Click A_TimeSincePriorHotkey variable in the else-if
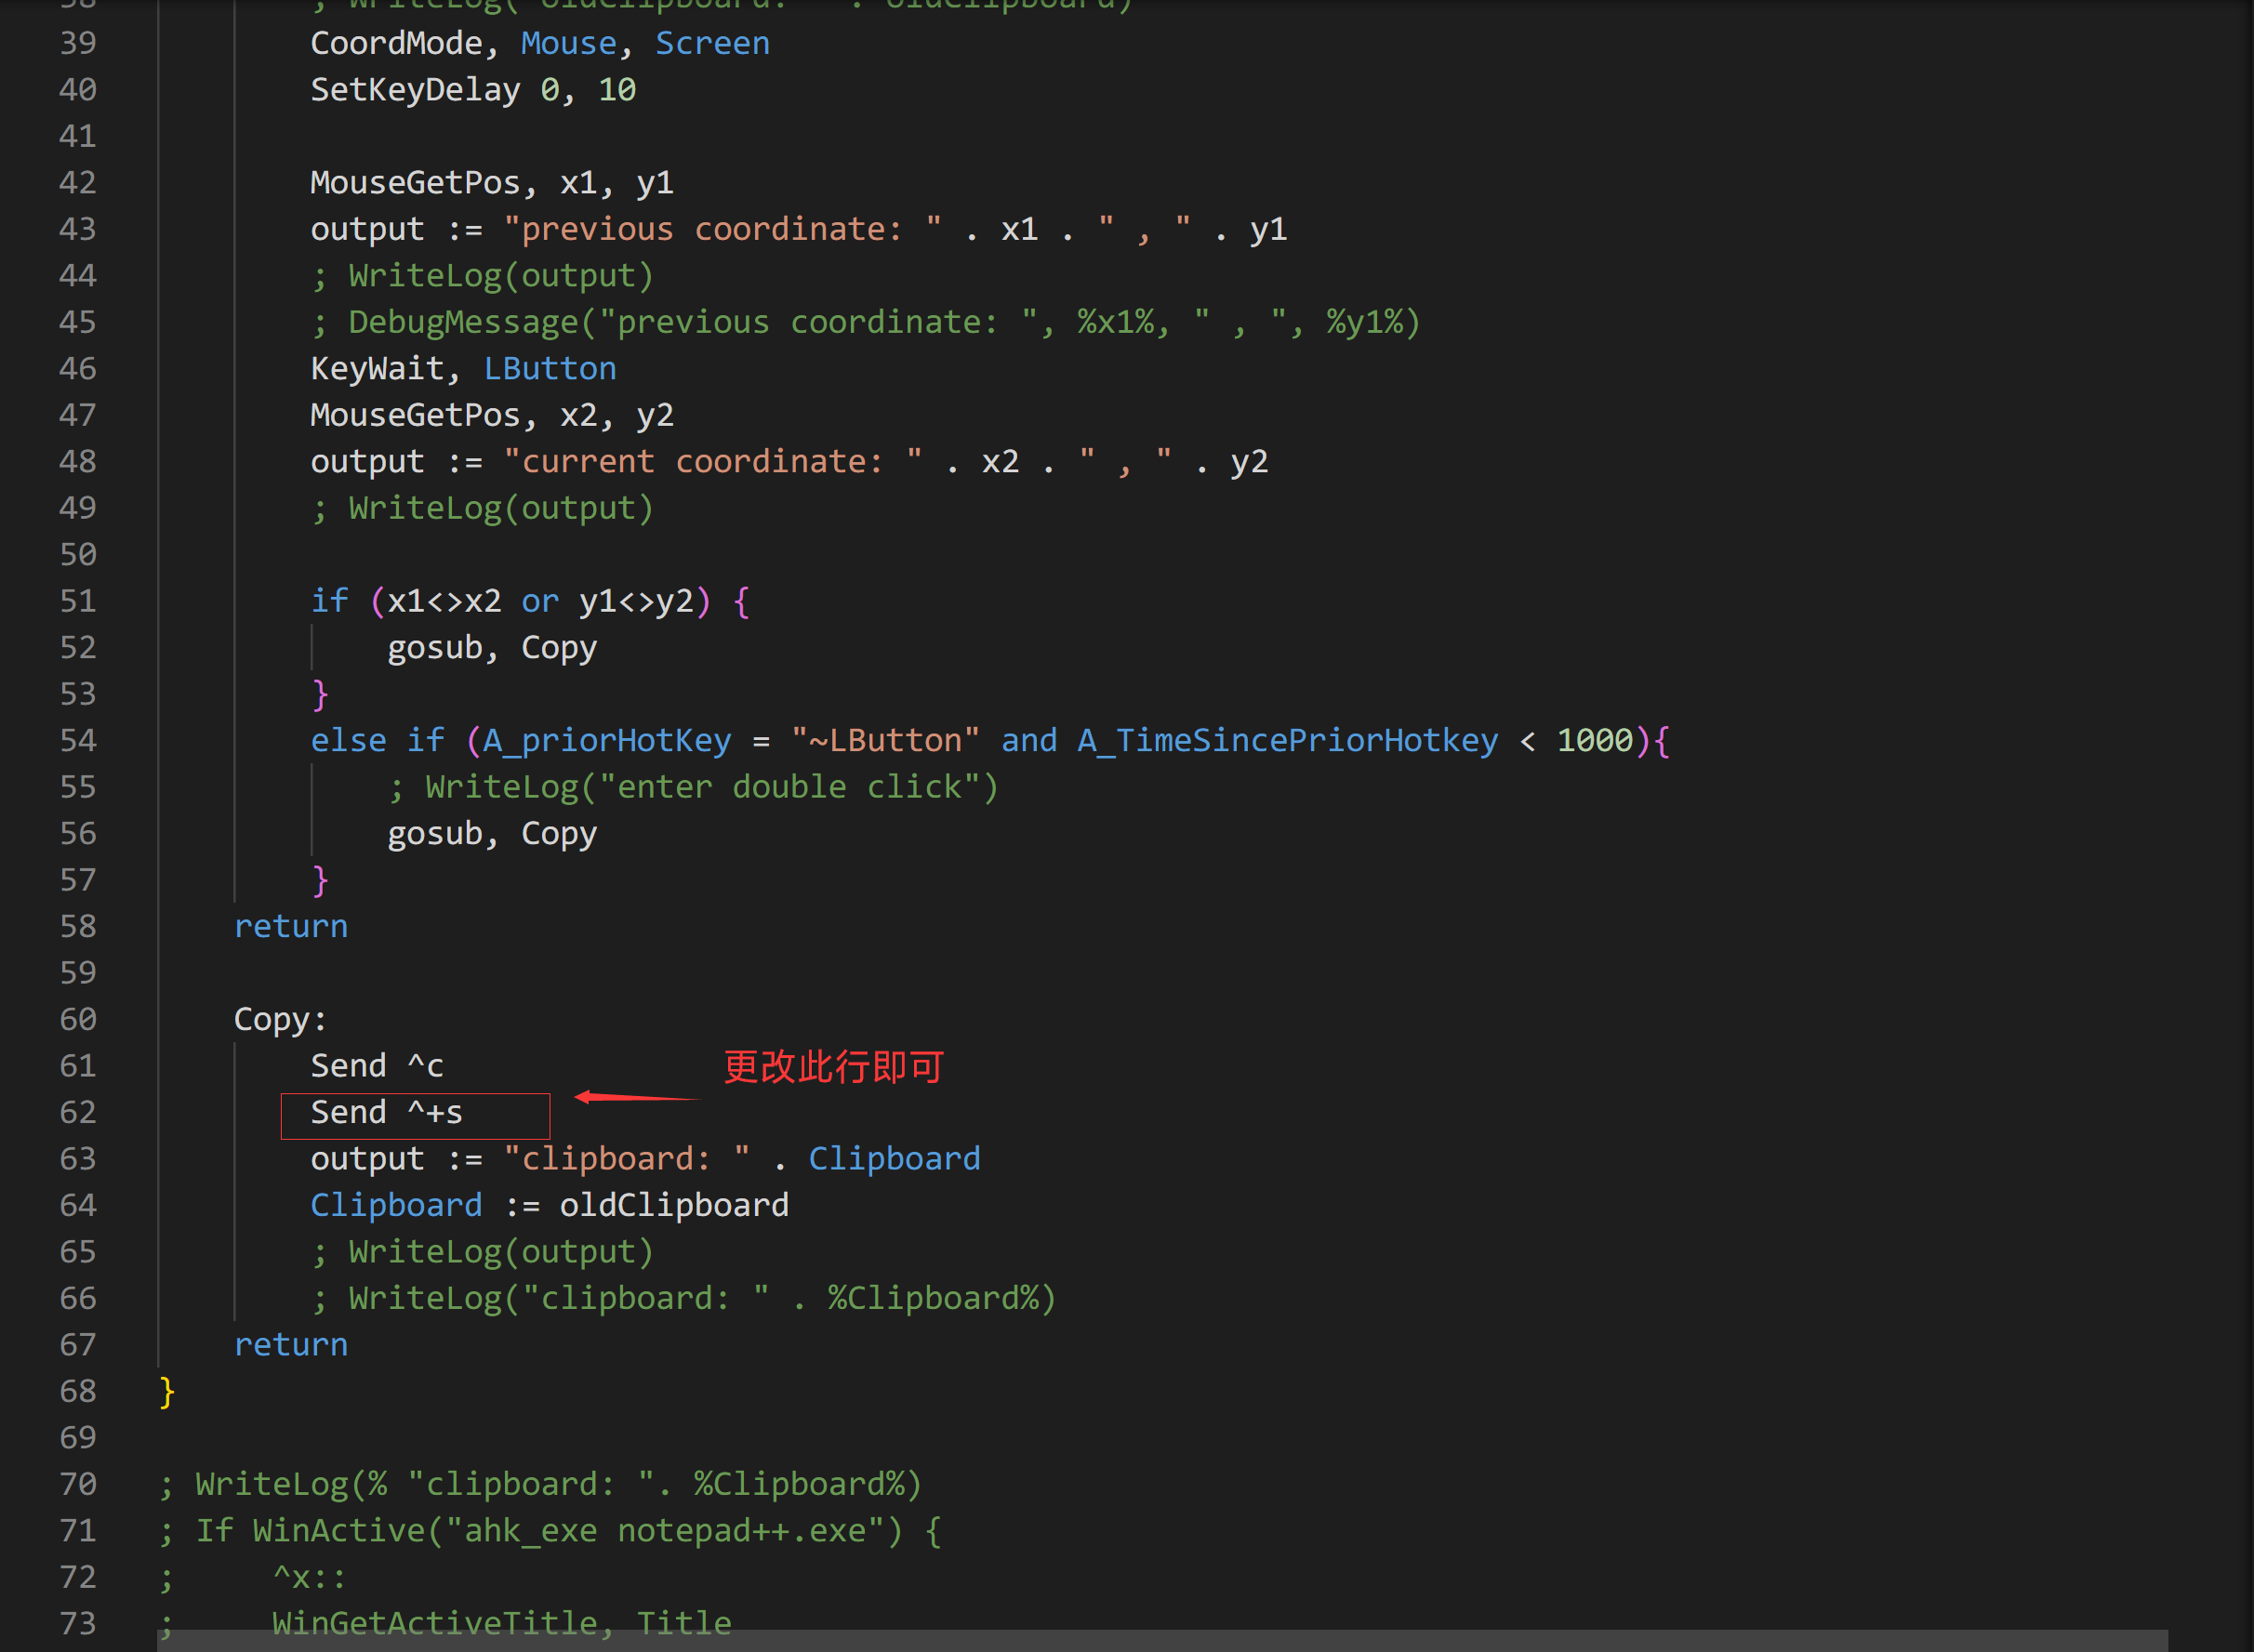The width and height of the screenshot is (2254, 1652). [1288, 741]
